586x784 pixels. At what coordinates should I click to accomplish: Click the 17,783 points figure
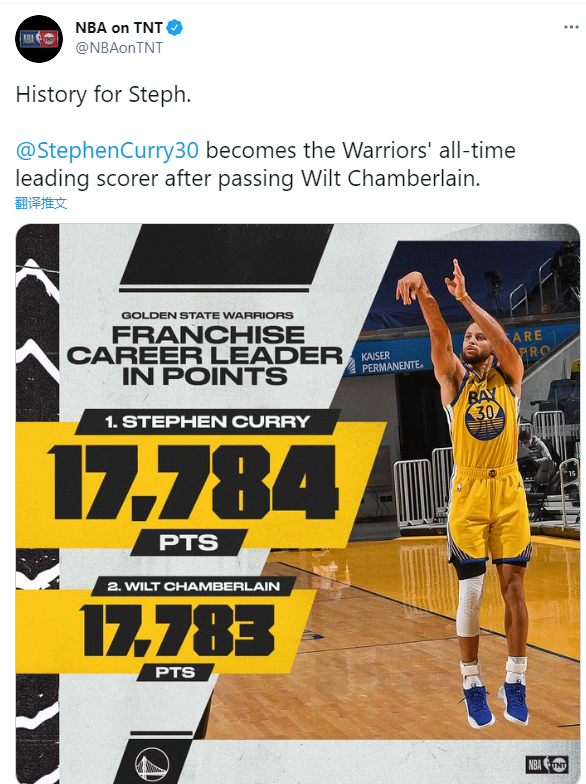[177, 630]
